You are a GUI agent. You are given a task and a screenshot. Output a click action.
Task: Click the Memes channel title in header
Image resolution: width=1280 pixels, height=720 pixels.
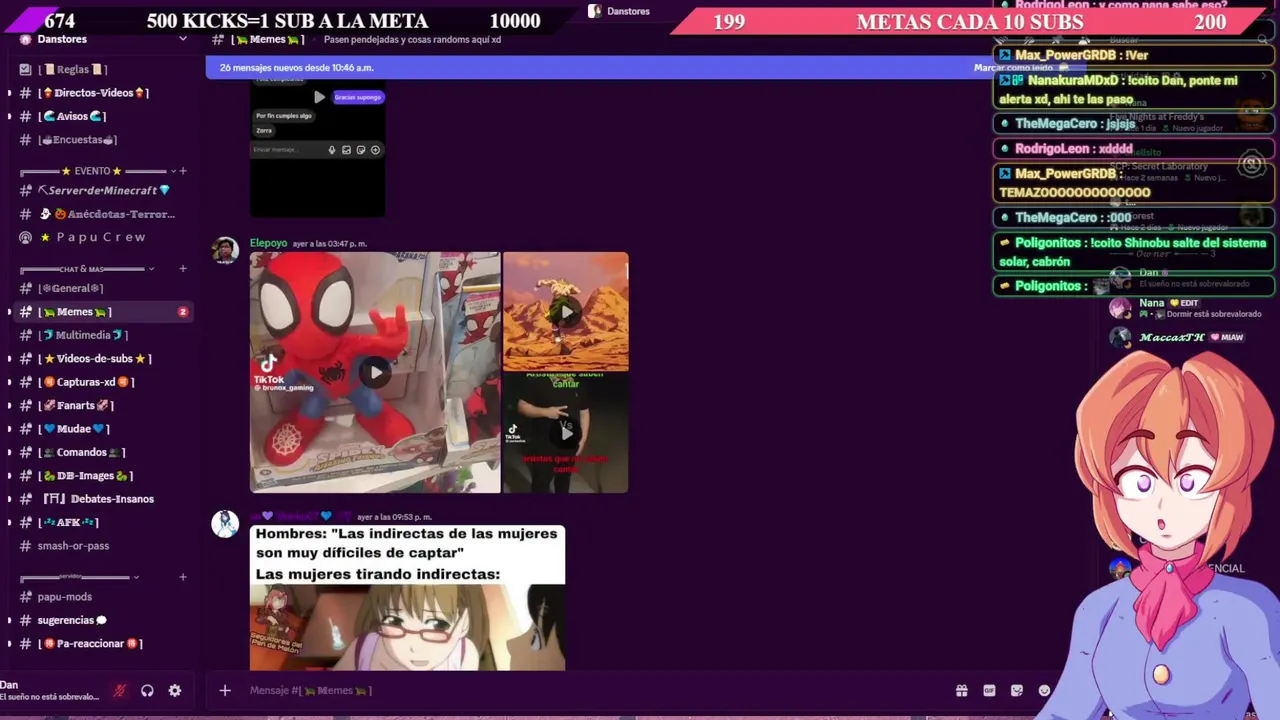(x=267, y=39)
